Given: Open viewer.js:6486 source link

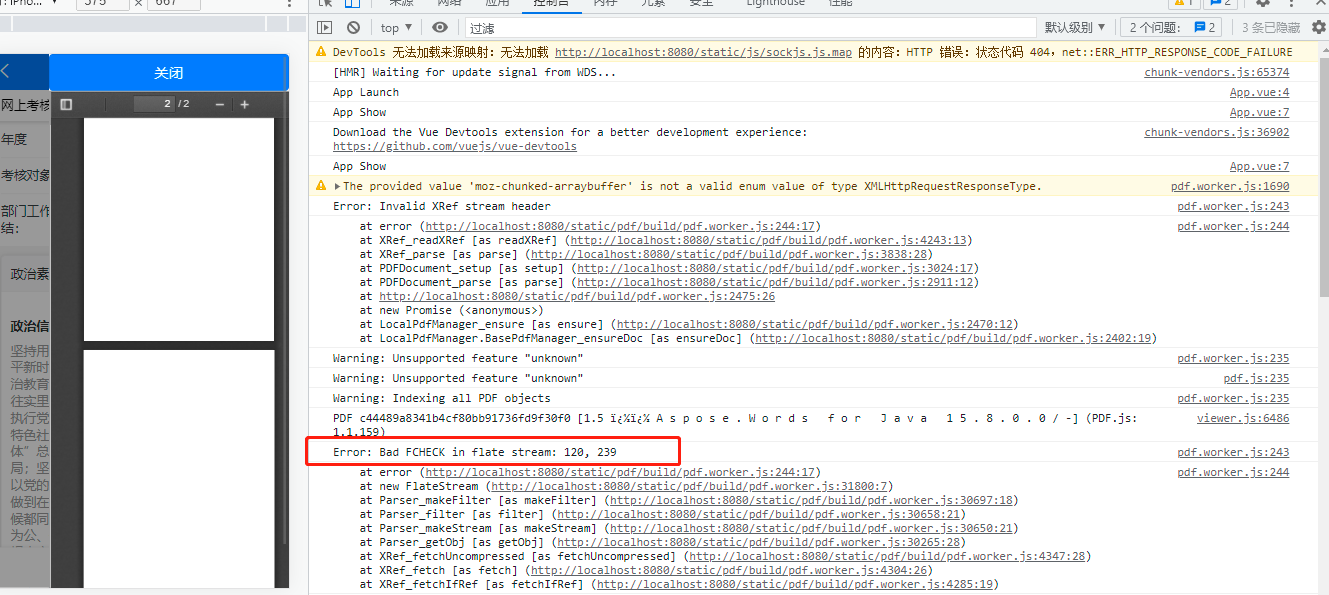Looking at the screenshot, I should pos(1243,418).
